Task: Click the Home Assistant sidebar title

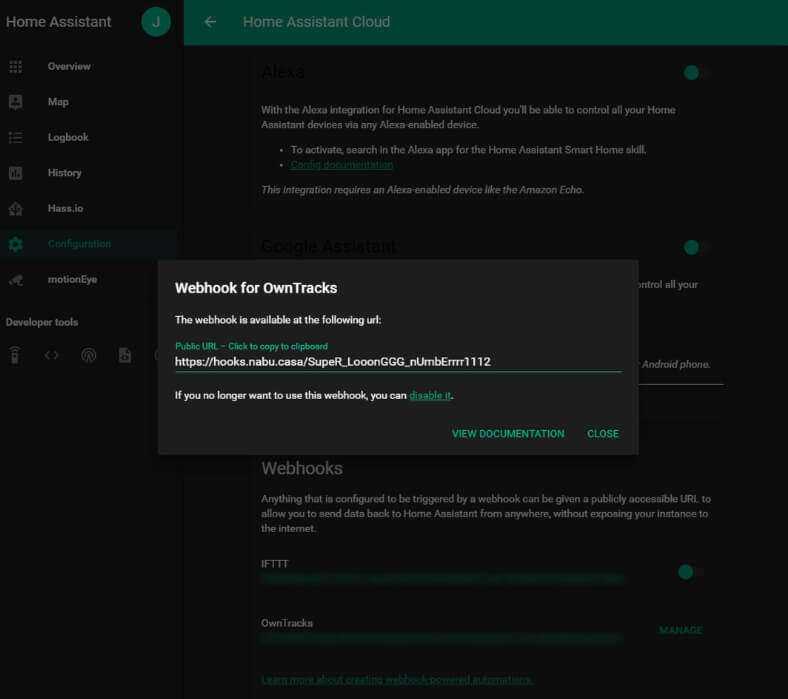Action: [x=58, y=22]
